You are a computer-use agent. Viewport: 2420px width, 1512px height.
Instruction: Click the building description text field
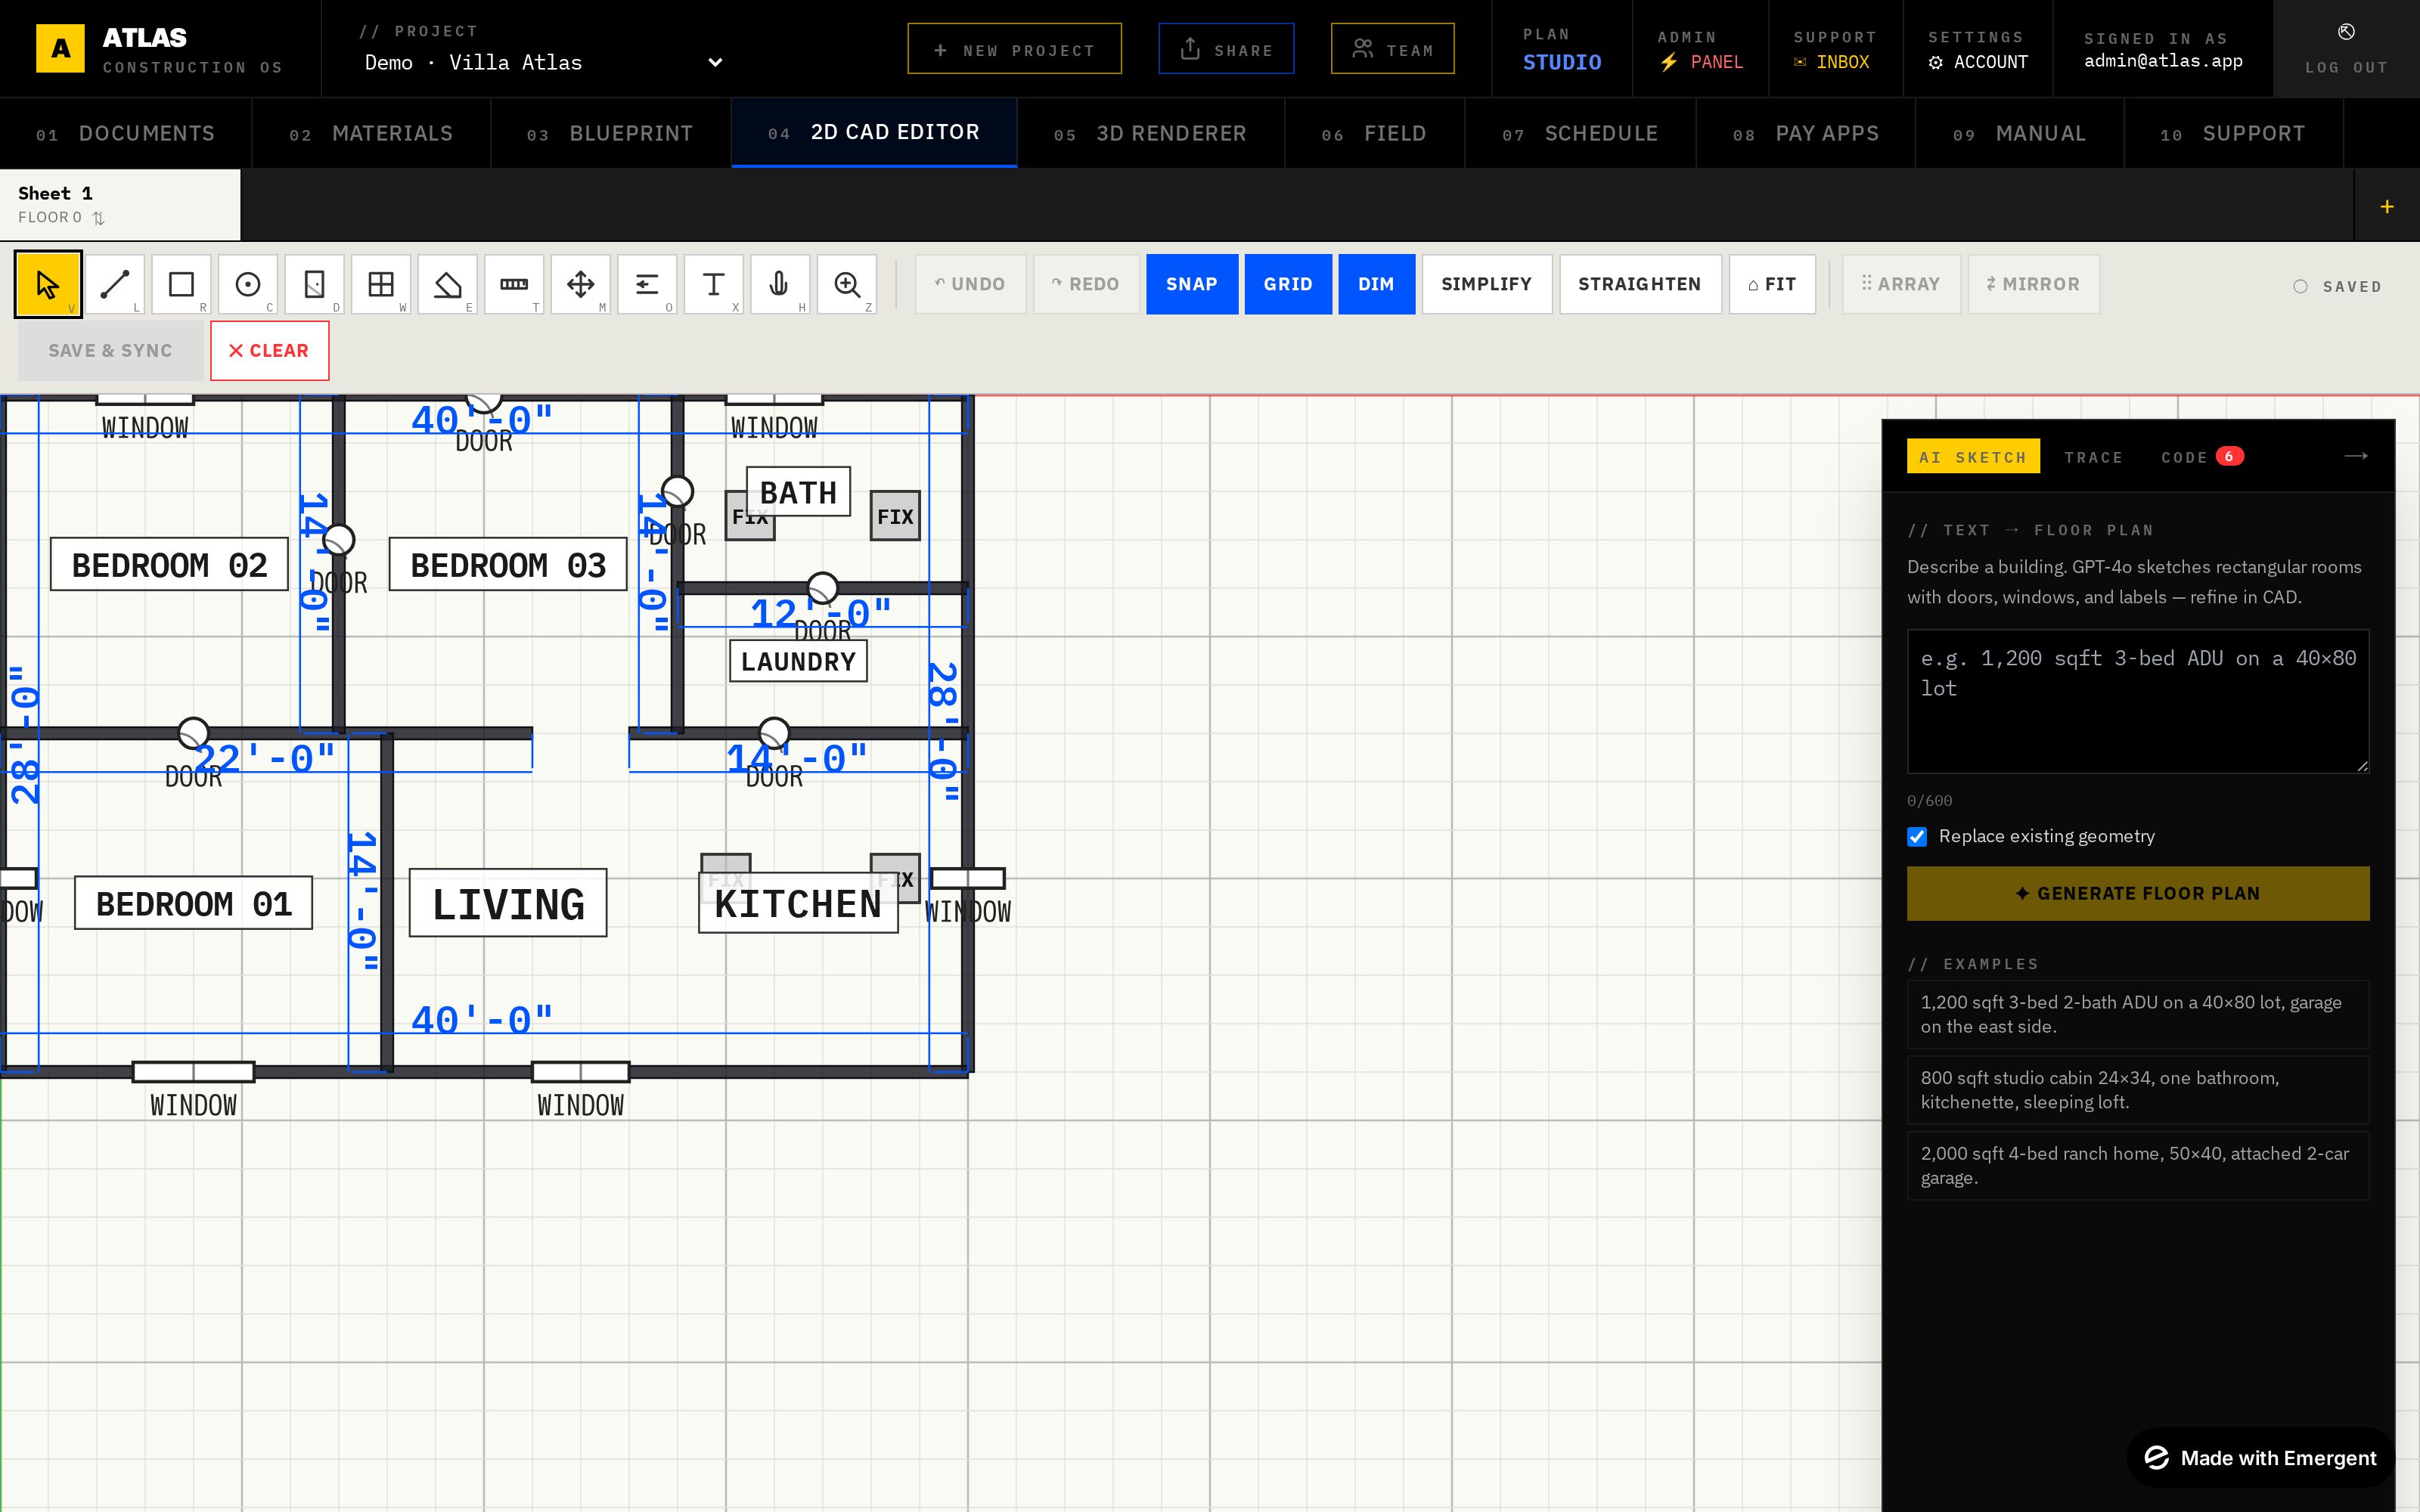tap(2138, 701)
